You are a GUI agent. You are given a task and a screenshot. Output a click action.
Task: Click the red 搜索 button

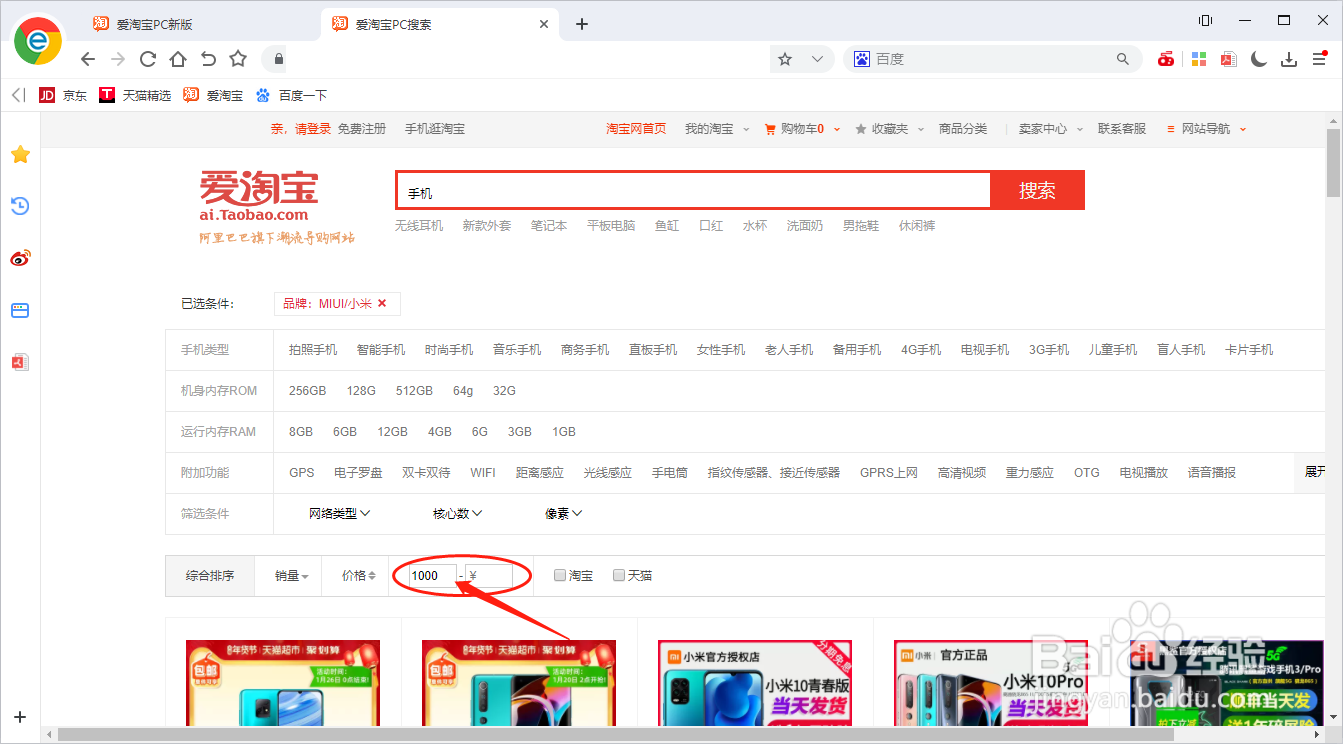1037,190
